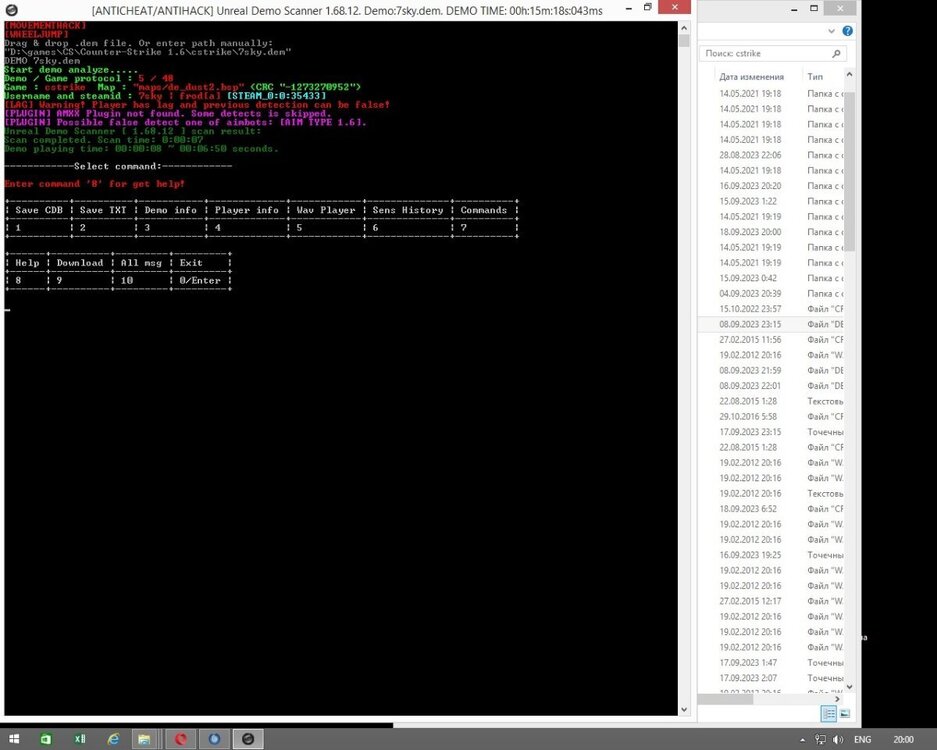Click the blue Help icon in Explorer
Screen dimensions: 937x750
tap(848, 30)
